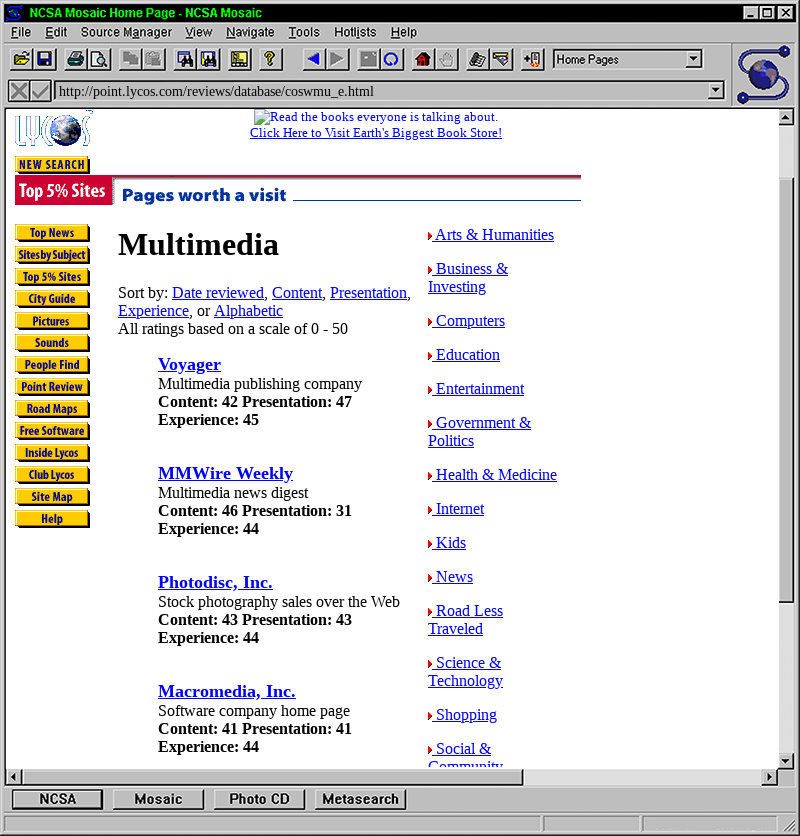Click the yellow question mark help icon

(x=268, y=60)
